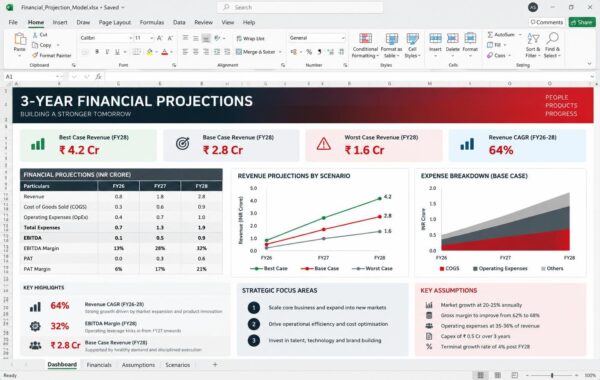This screenshot has width=600, height=380.
Task: Open Find & Select magnifier
Action: click(552, 45)
